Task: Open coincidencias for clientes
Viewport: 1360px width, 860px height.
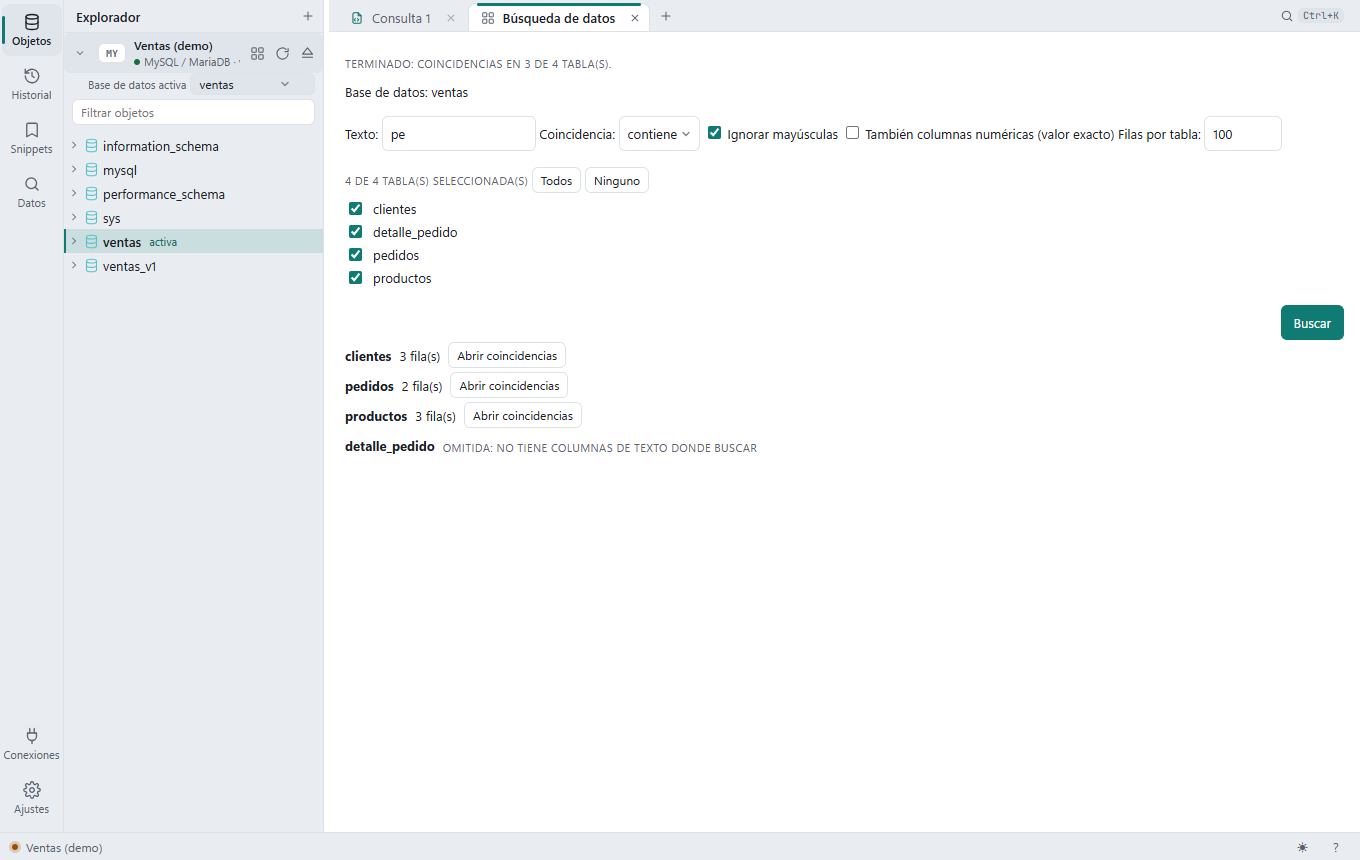Action: [507, 356]
